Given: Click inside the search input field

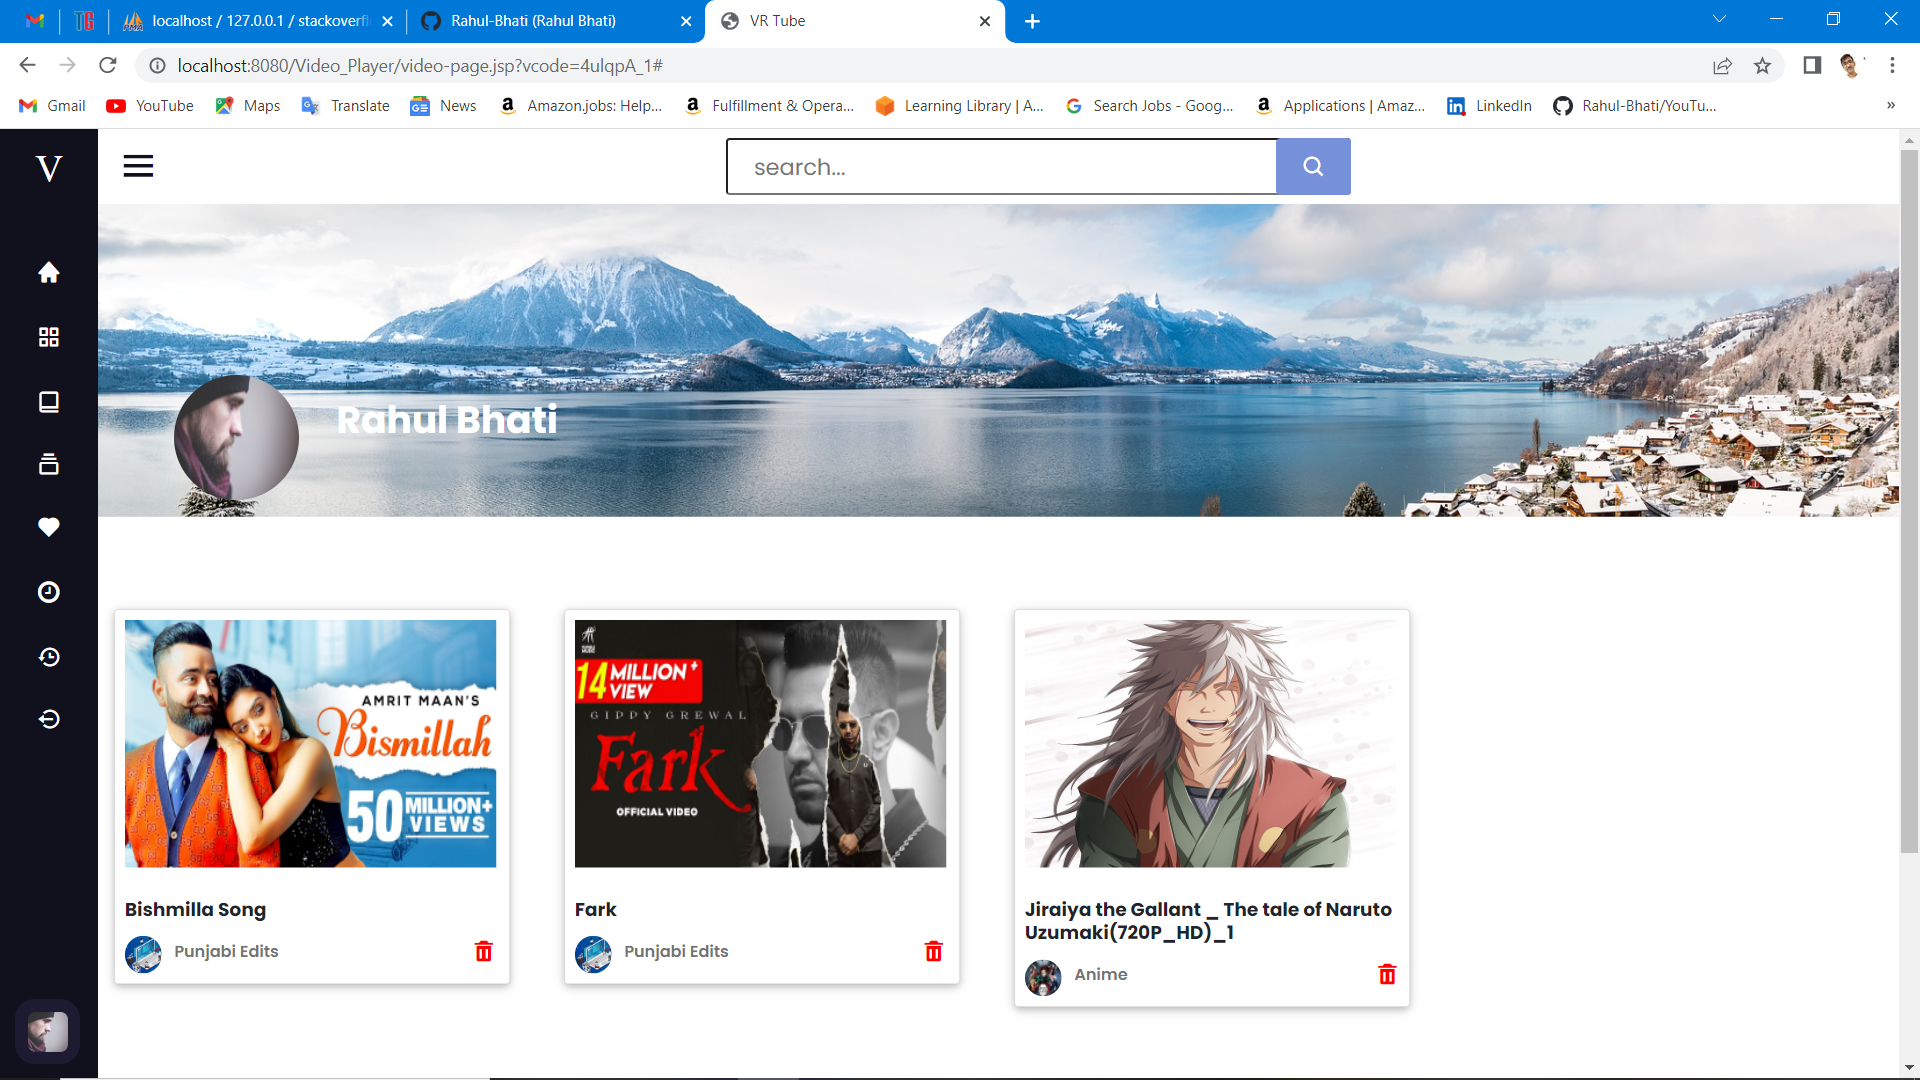Looking at the screenshot, I should [1000, 166].
